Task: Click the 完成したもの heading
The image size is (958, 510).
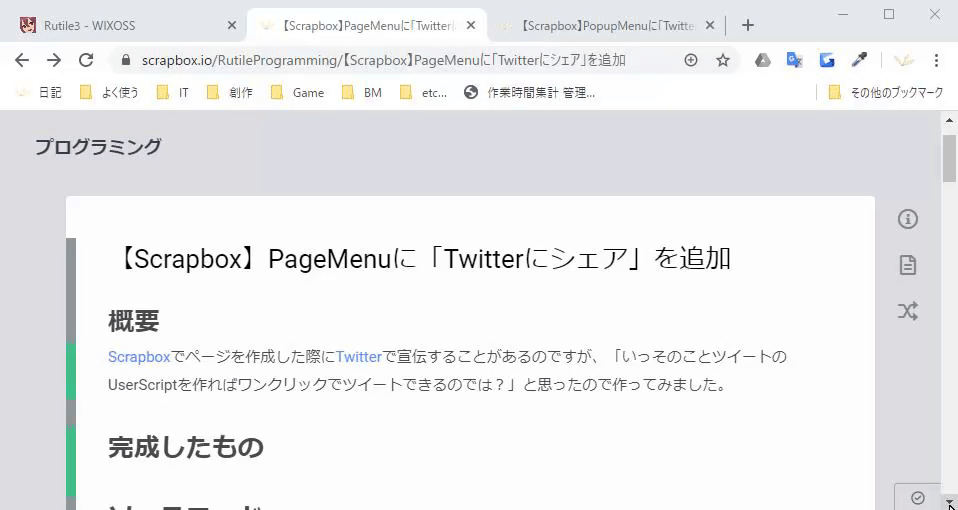Action: tap(186, 447)
